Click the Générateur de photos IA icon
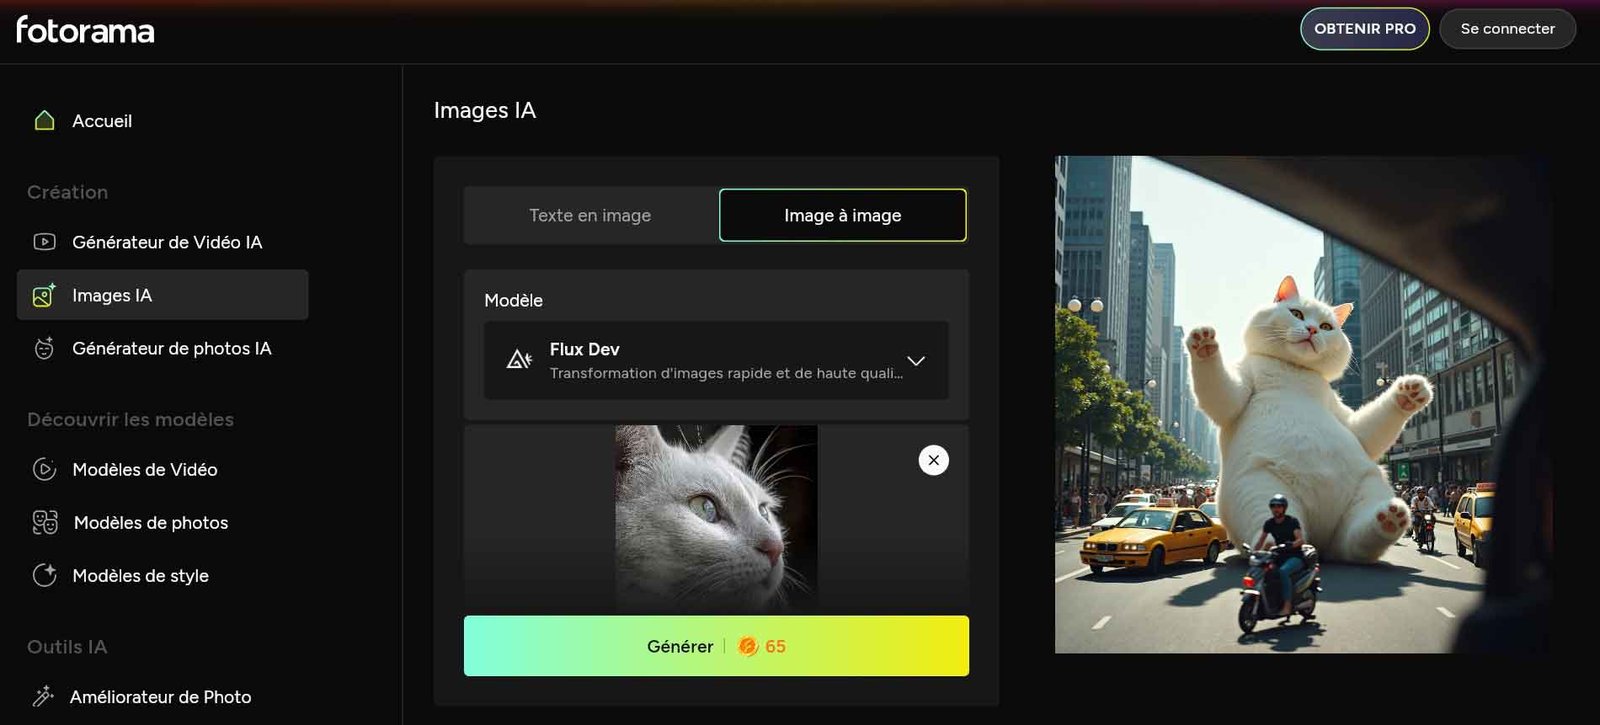The height and width of the screenshot is (725, 1600). tap(44, 348)
